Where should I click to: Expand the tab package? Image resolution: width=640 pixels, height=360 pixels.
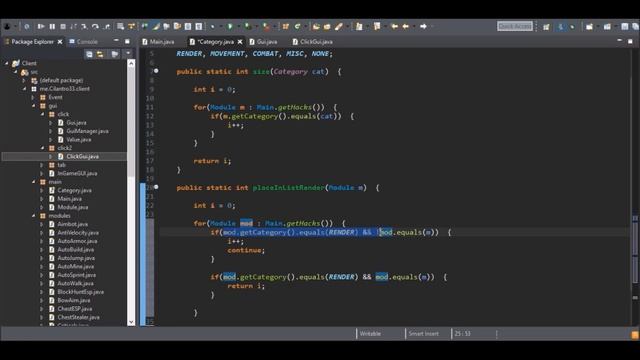42,165
